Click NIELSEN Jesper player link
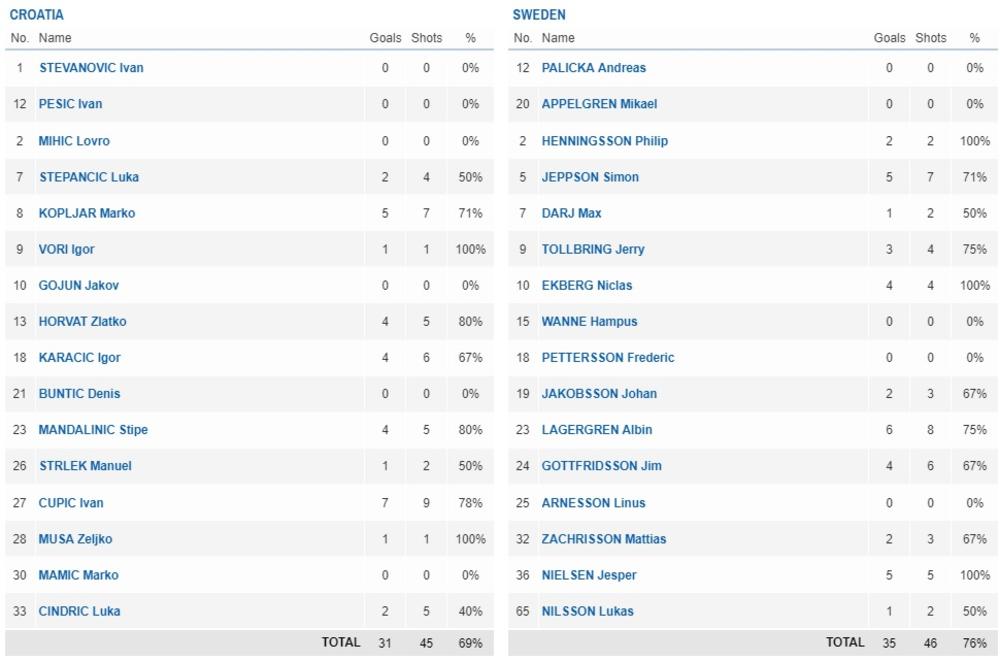 point(589,575)
